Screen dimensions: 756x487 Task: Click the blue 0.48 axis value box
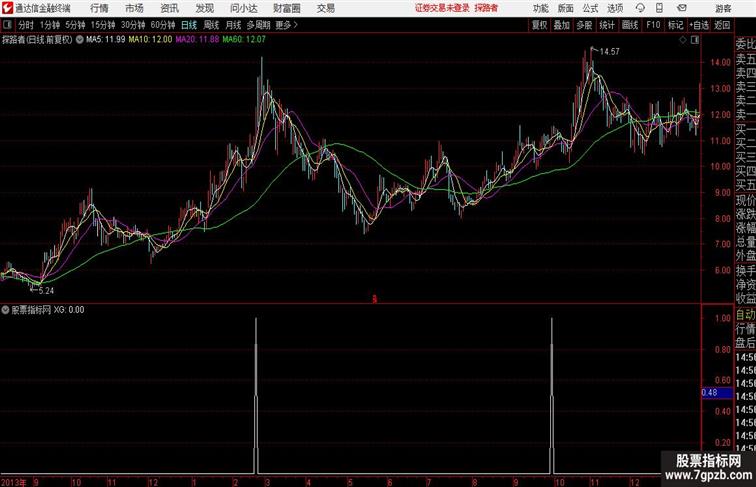tap(717, 392)
